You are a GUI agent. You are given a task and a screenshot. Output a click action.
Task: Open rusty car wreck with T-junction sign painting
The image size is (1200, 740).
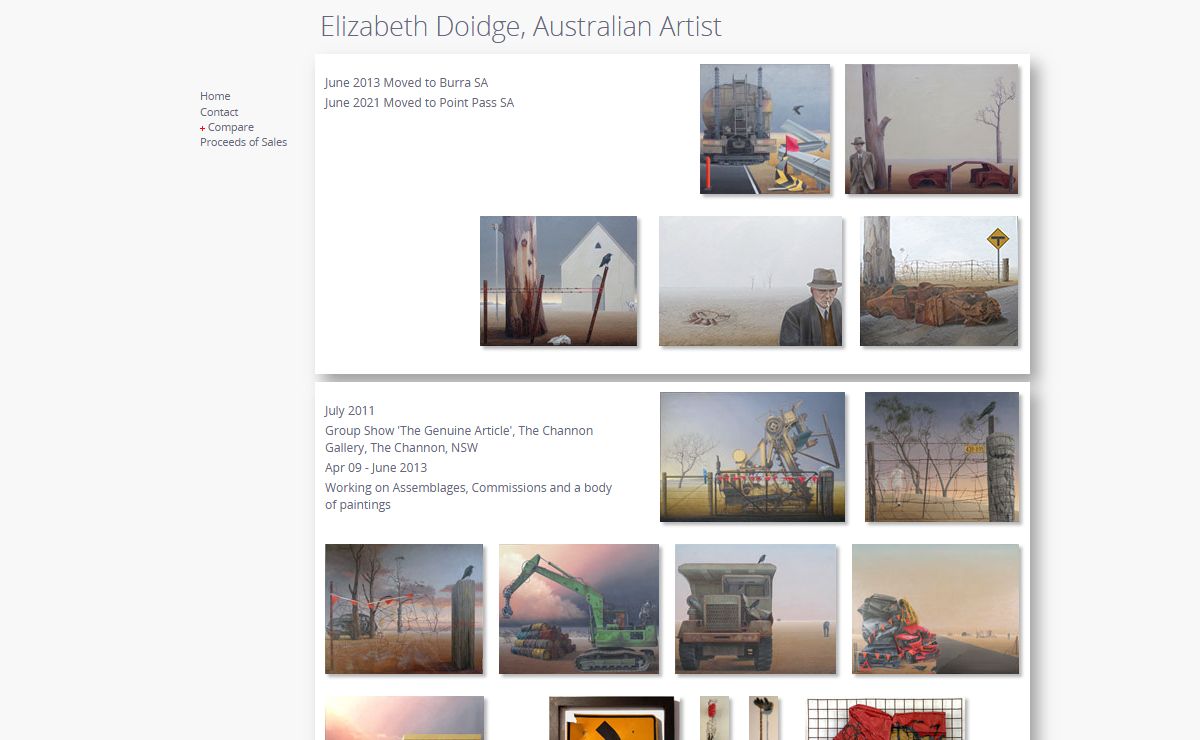click(939, 281)
